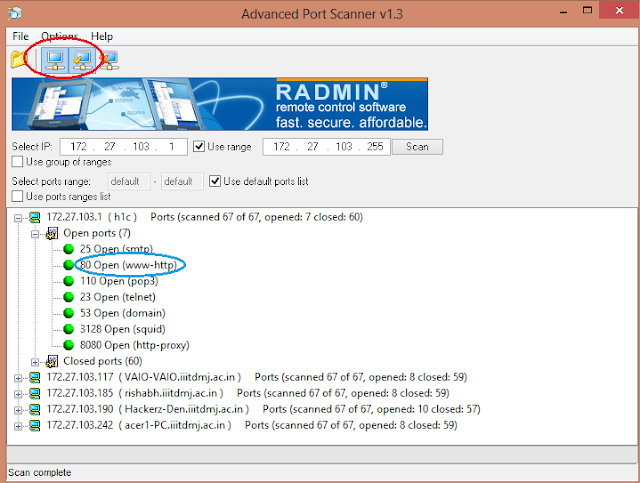Click the computer icon for 172.27.103.1
The height and width of the screenshot is (483, 640).
35,218
